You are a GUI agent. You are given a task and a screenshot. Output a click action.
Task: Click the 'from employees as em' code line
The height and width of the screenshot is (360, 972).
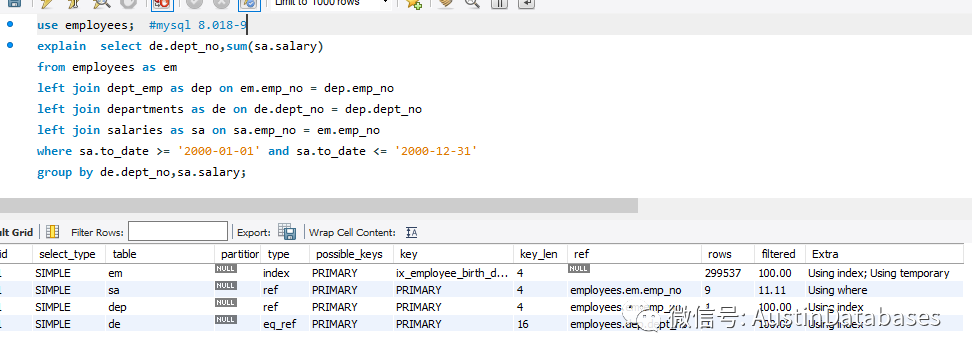click(x=107, y=67)
